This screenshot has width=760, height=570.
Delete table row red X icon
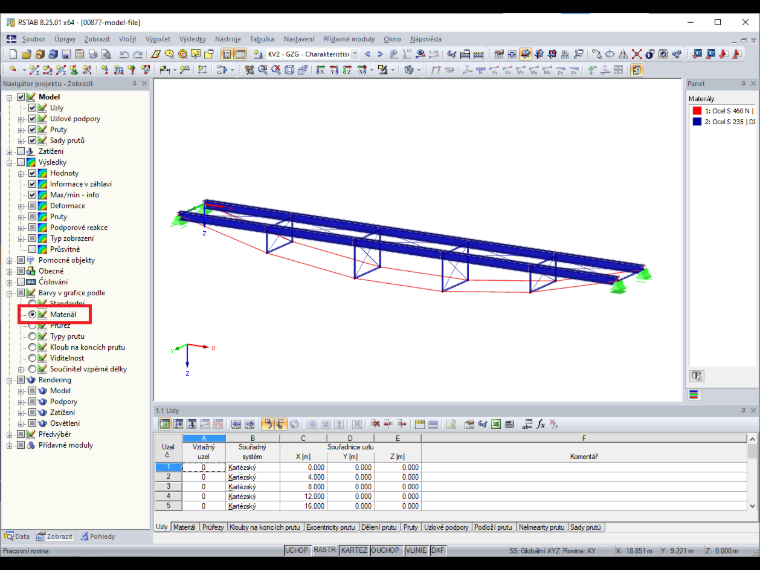(375, 424)
